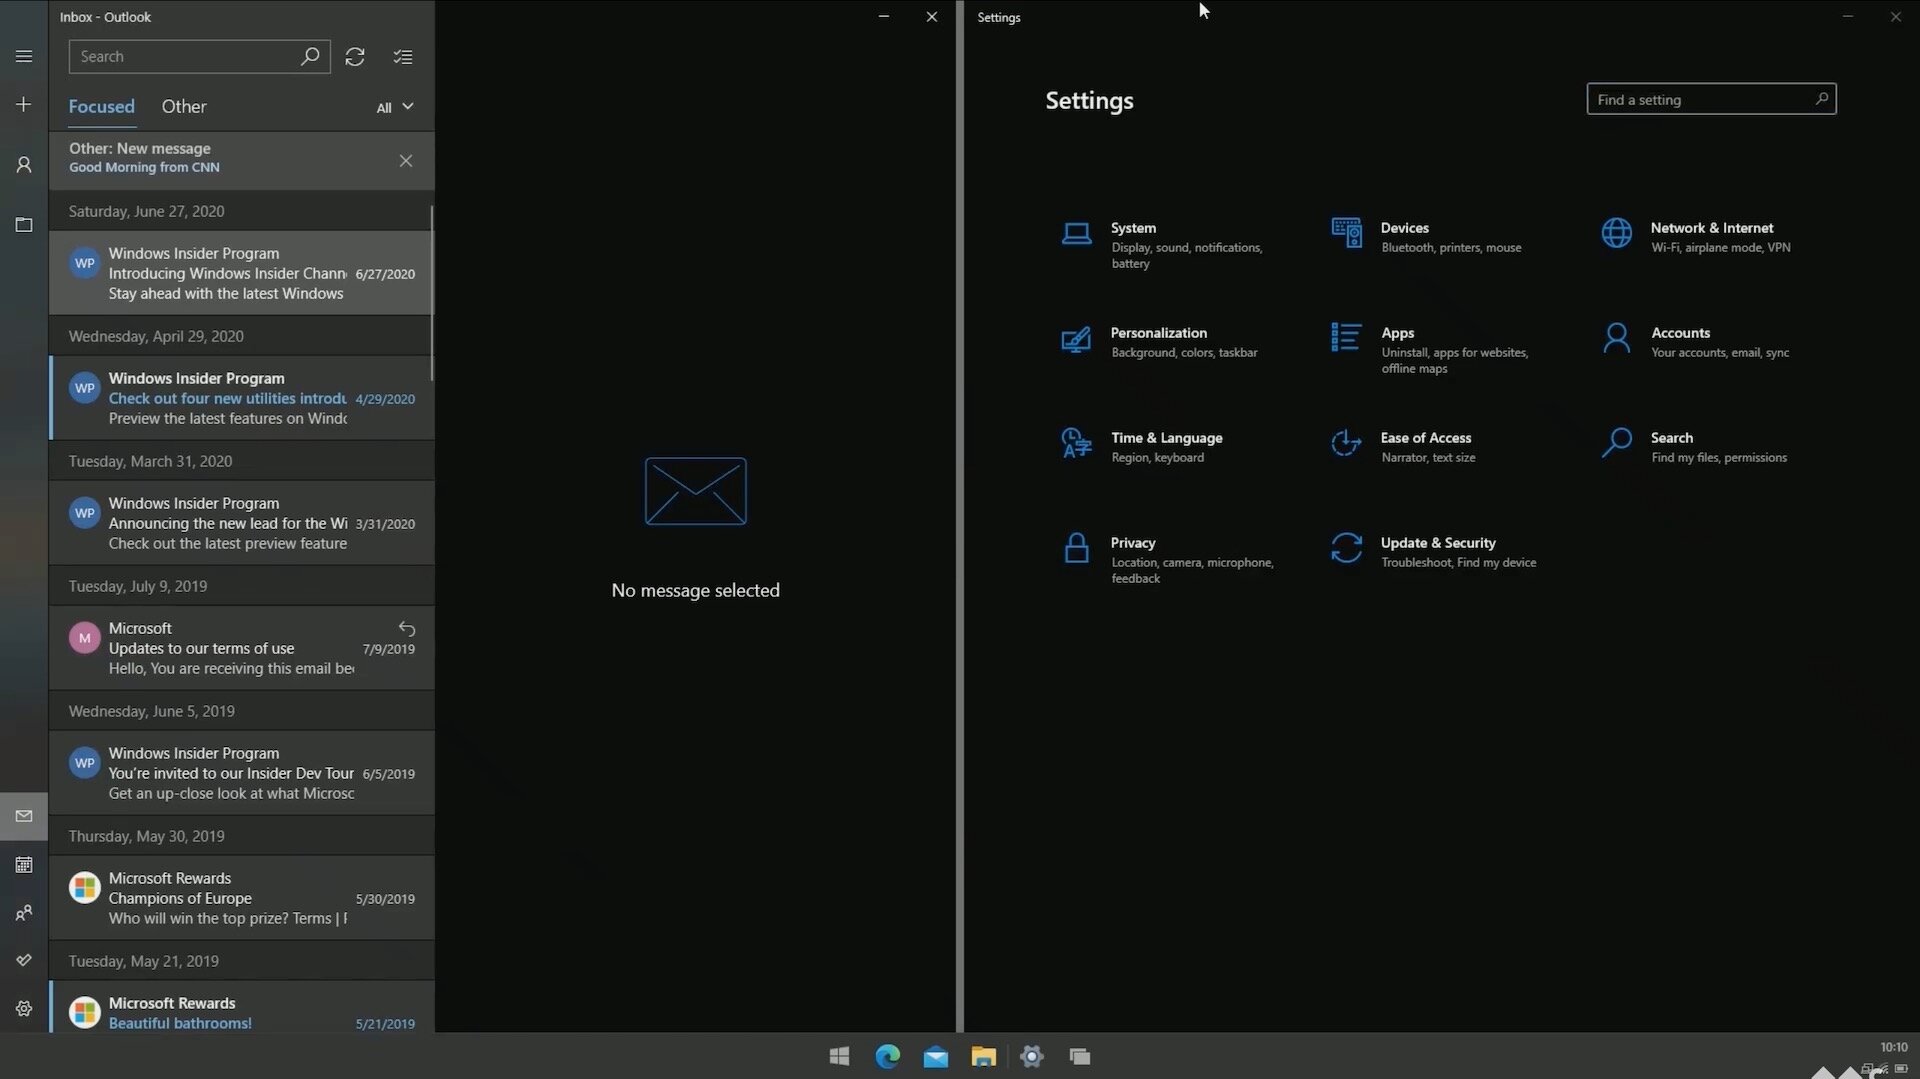This screenshot has height=1079, width=1920.
Task: Open 'Announcing the new lead' email
Action: [x=241, y=523]
